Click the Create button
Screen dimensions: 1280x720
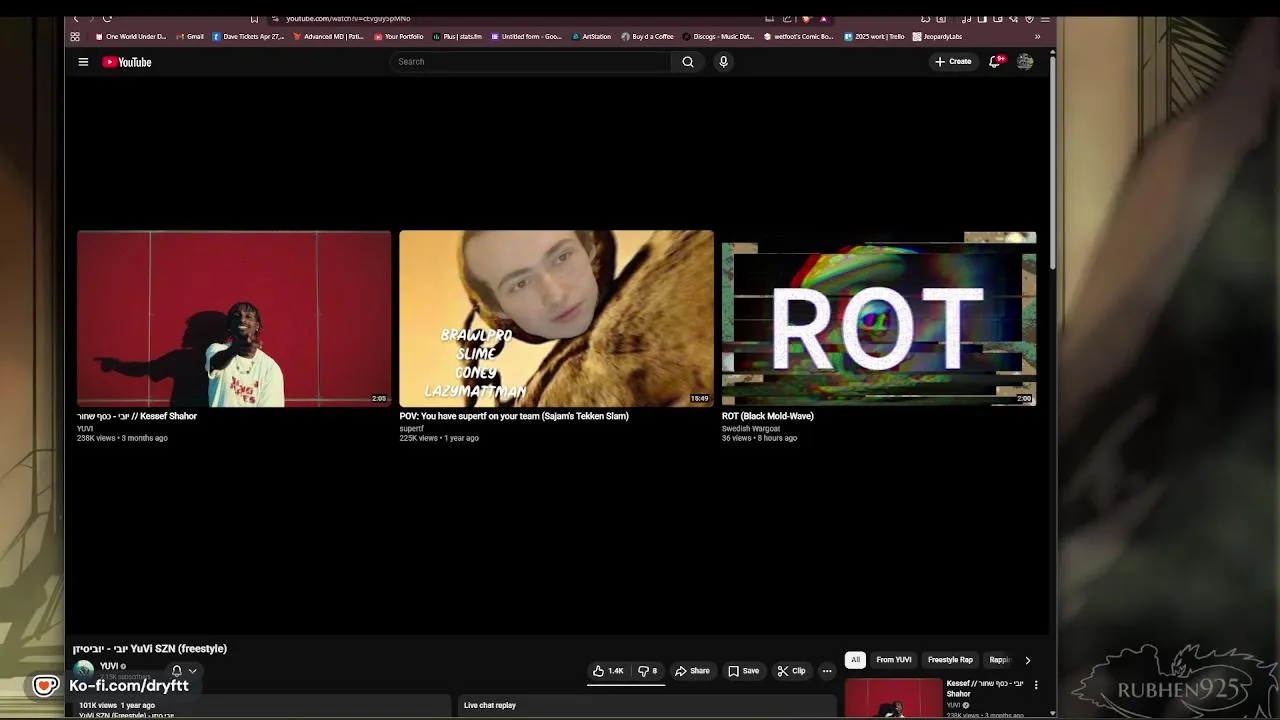(x=952, y=62)
